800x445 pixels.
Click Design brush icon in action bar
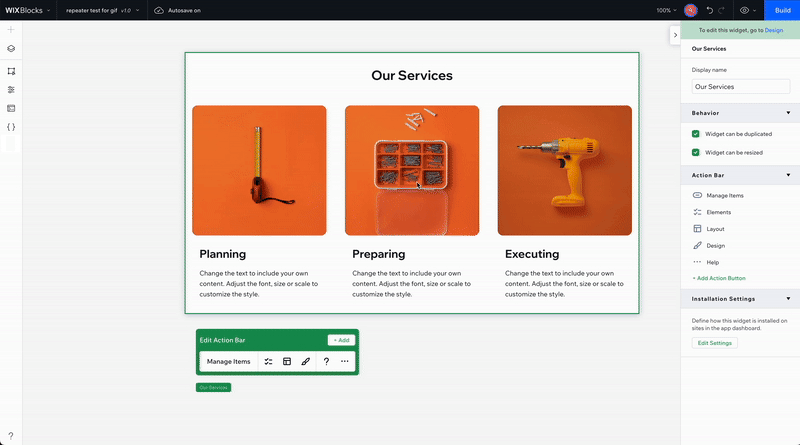point(306,361)
